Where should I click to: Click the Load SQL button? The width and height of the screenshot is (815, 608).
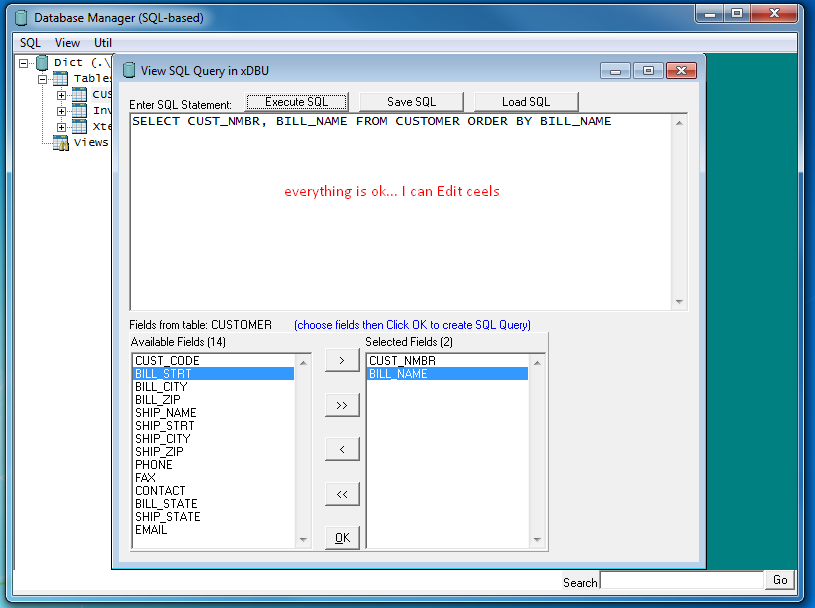(526, 102)
